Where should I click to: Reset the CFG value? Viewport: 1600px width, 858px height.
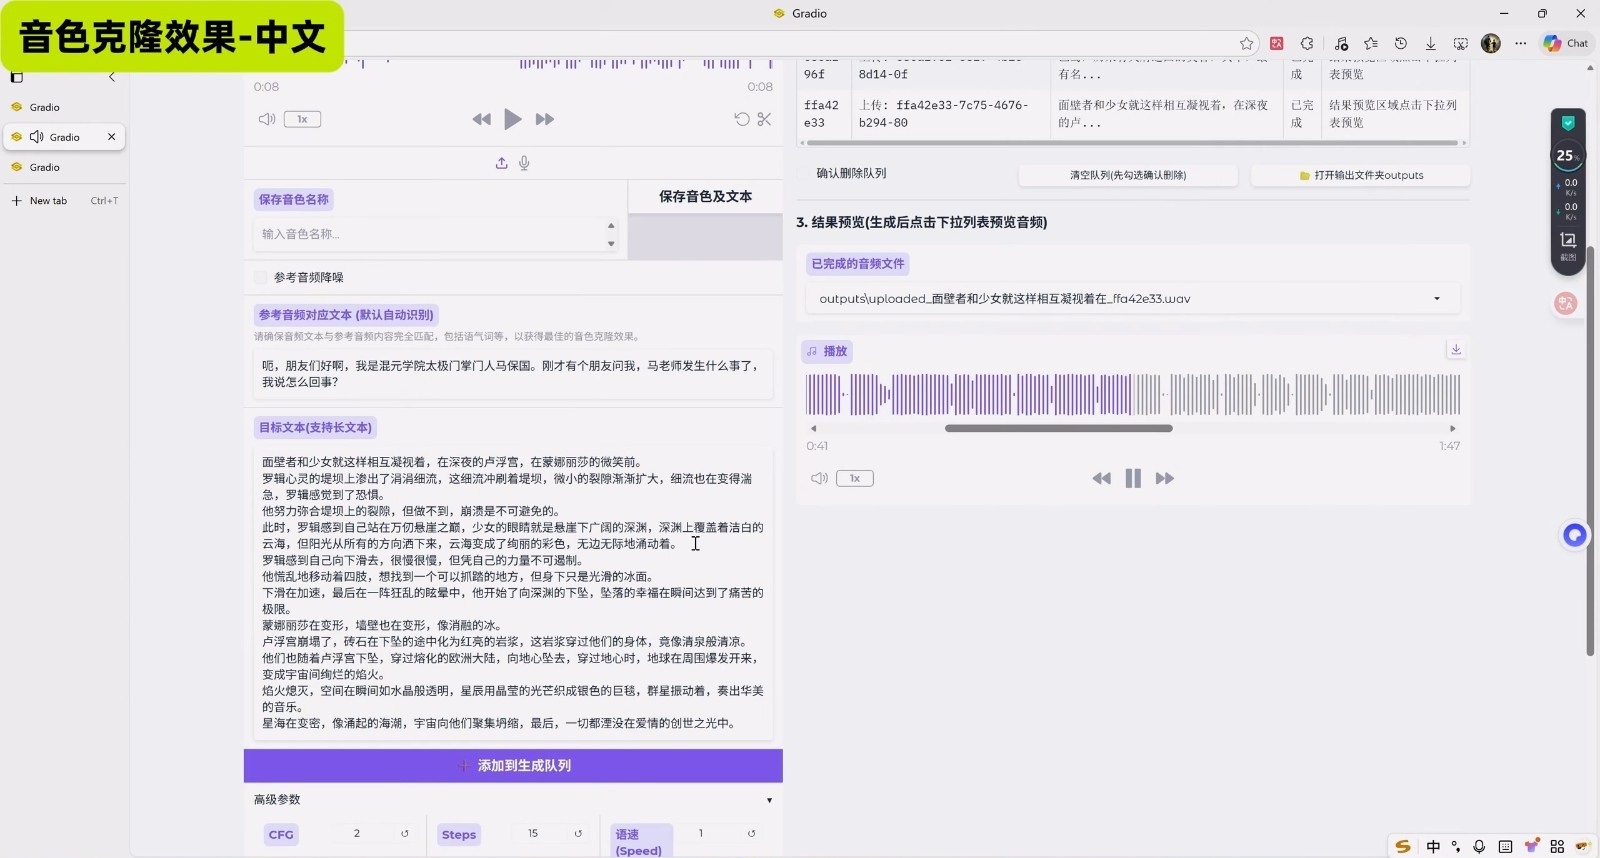point(405,834)
